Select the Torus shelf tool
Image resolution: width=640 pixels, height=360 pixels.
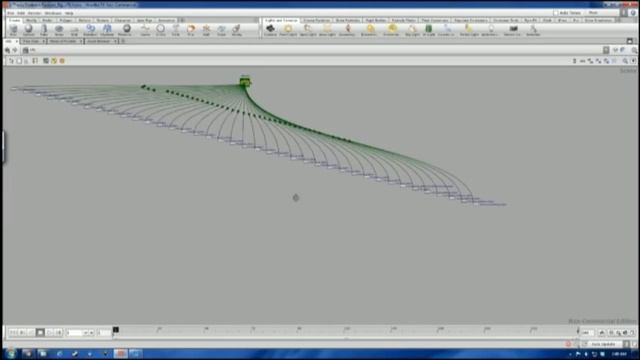click(x=59, y=30)
